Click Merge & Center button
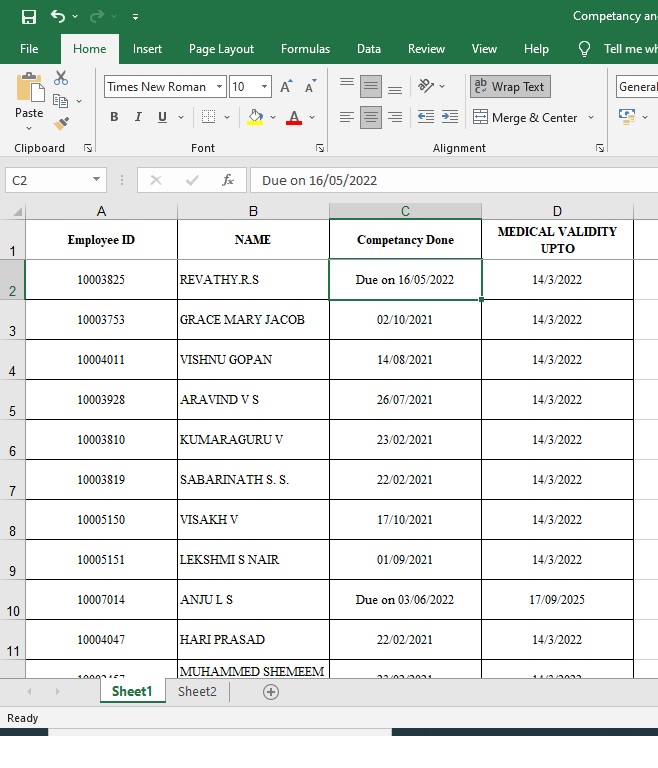658x768 pixels. click(x=526, y=118)
